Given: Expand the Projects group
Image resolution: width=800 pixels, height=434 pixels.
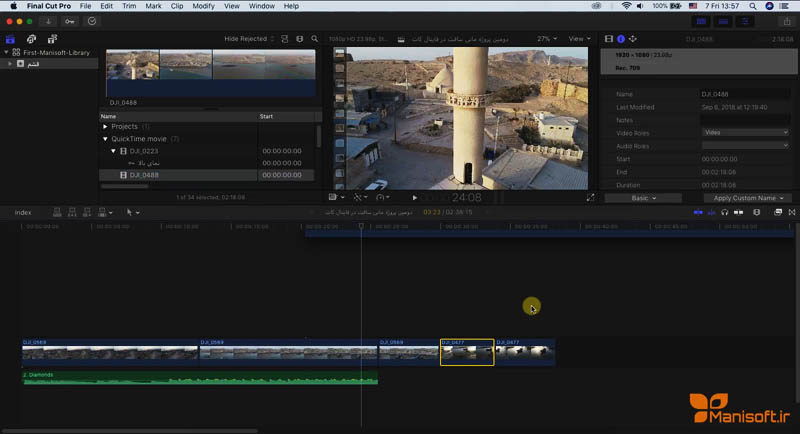Looking at the screenshot, I should (x=106, y=126).
